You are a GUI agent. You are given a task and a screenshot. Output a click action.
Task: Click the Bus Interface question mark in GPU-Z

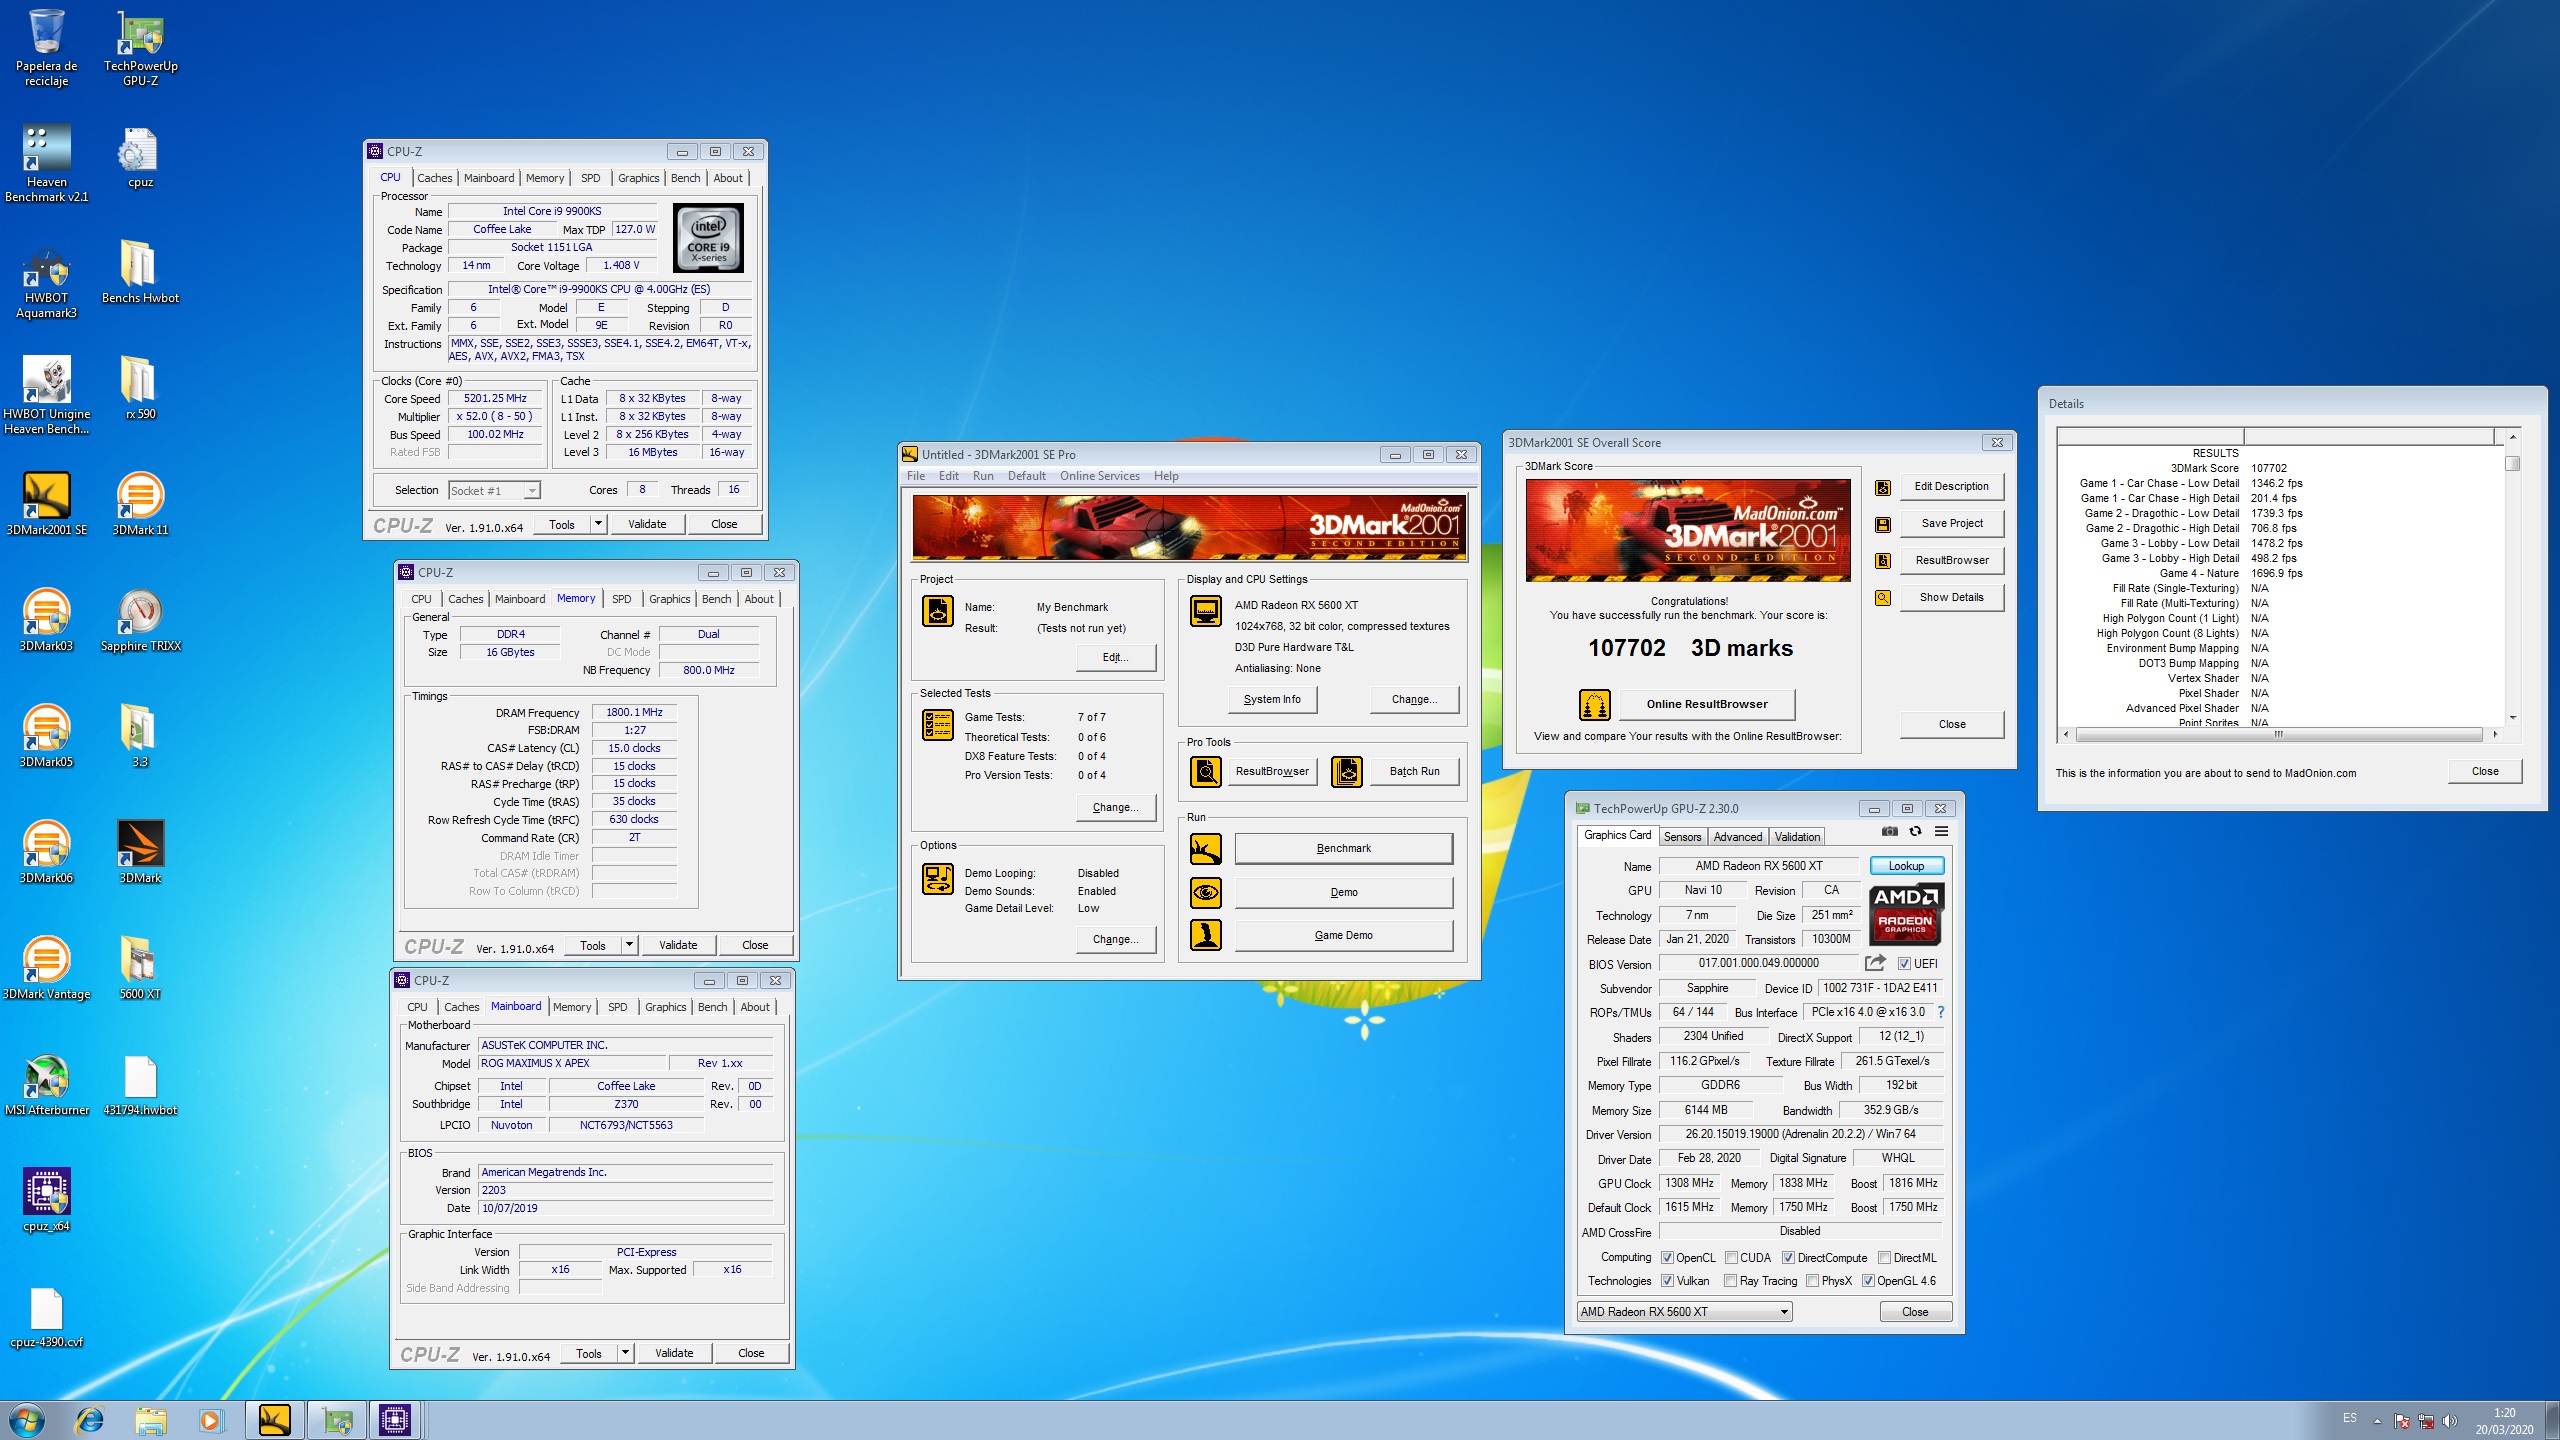pos(1941,1012)
